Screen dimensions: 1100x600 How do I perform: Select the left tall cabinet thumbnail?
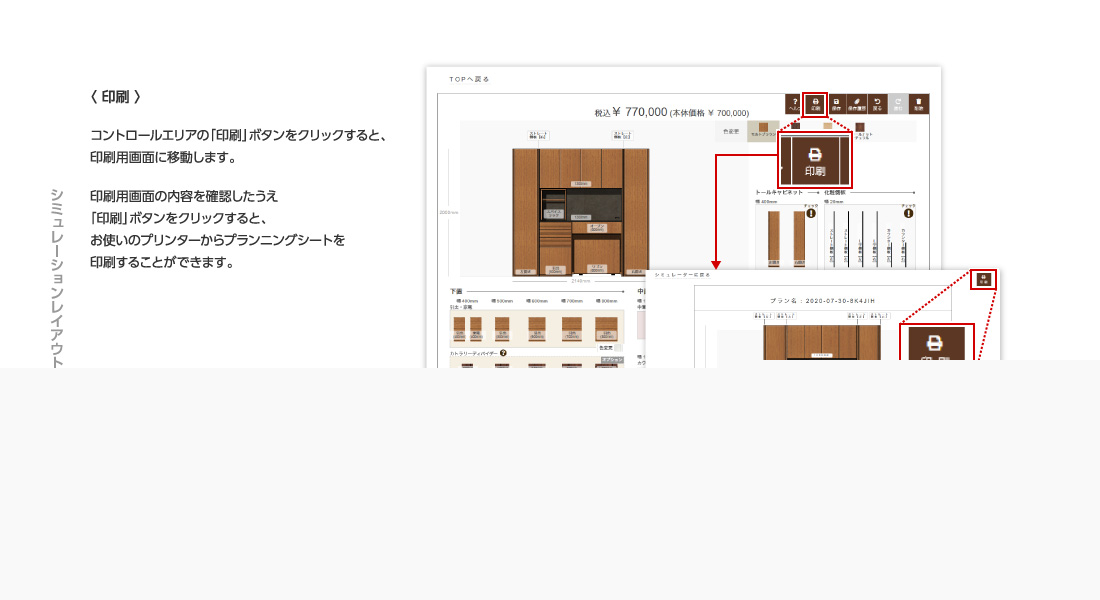tap(773, 238)
